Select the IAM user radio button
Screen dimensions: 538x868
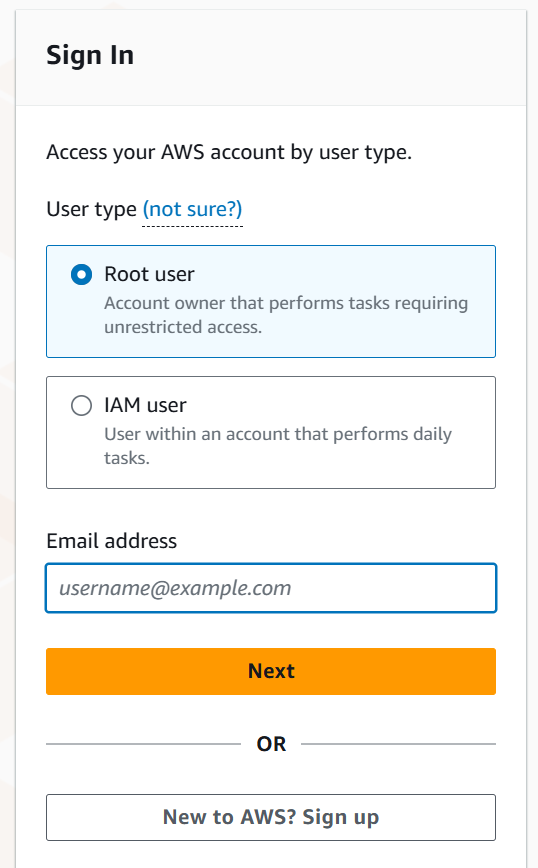click(81, 406)
